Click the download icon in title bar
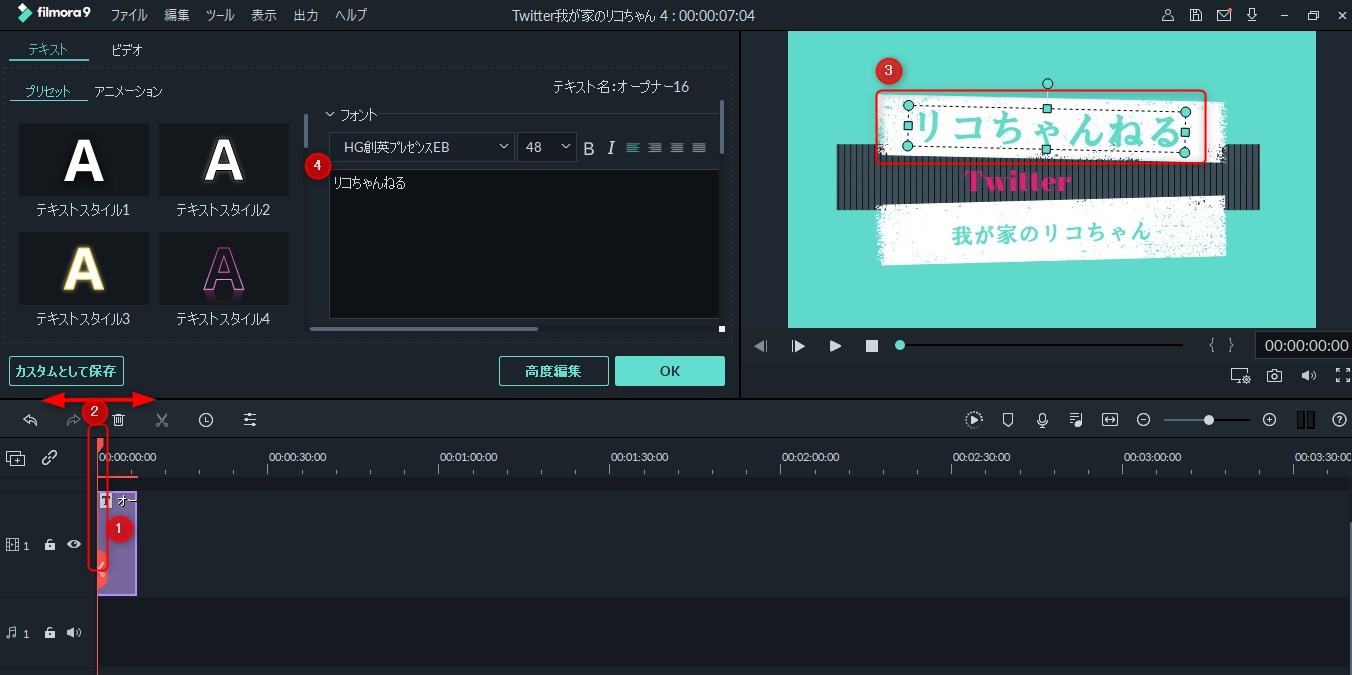This screenshot has height=675, width=1352. tap(1251, 15)
